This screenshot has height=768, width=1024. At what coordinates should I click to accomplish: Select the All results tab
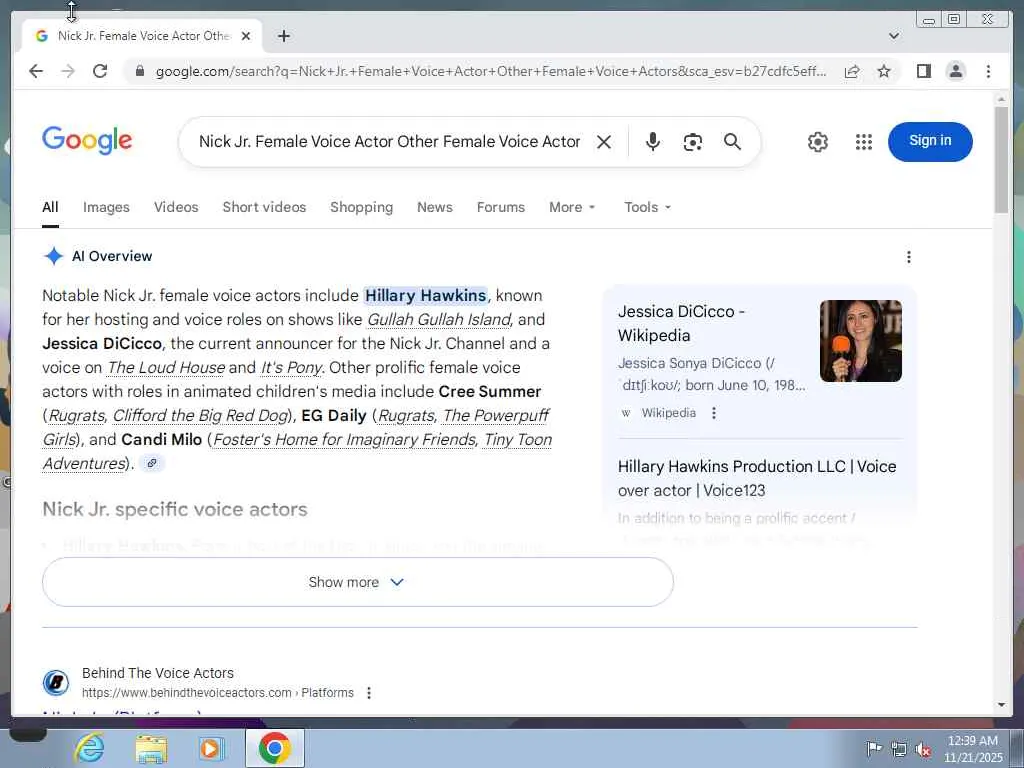pyautogui.click(x=50, y=207)
